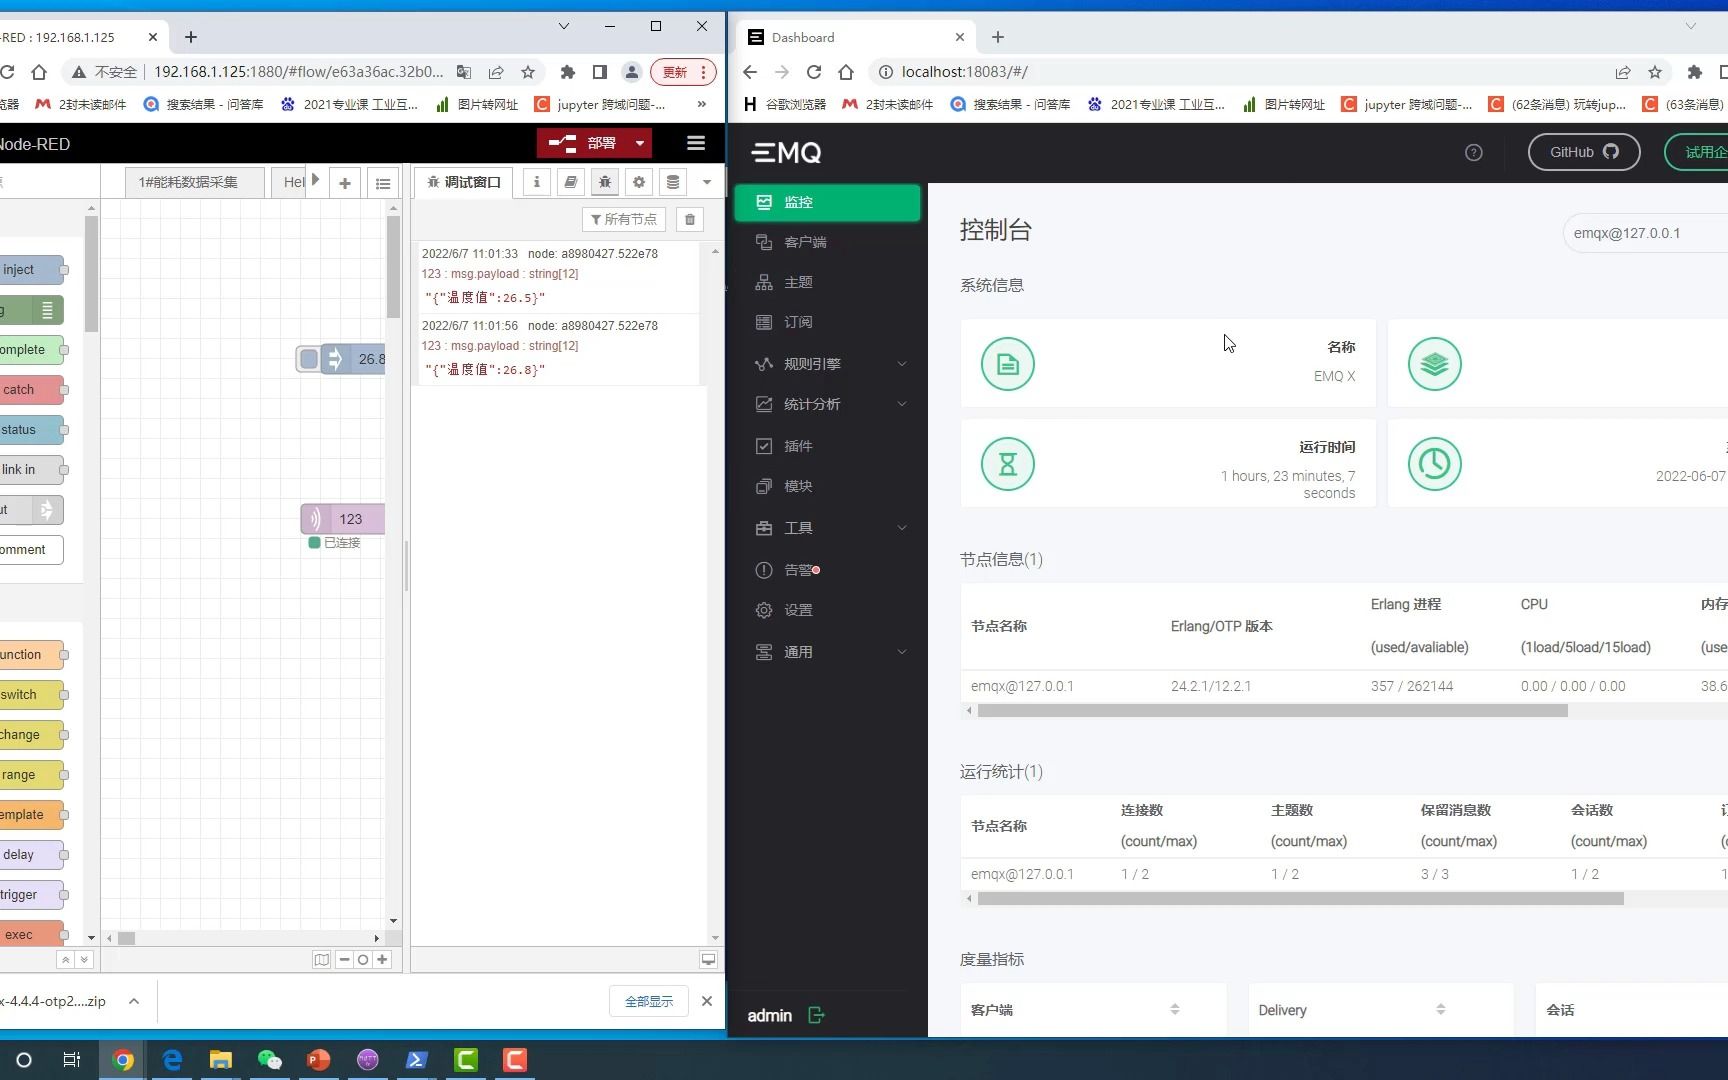Filter debug output via 所有节点
This screenshot has height=1080, width=1728.
pyautogui.click(x=624, y=220)
